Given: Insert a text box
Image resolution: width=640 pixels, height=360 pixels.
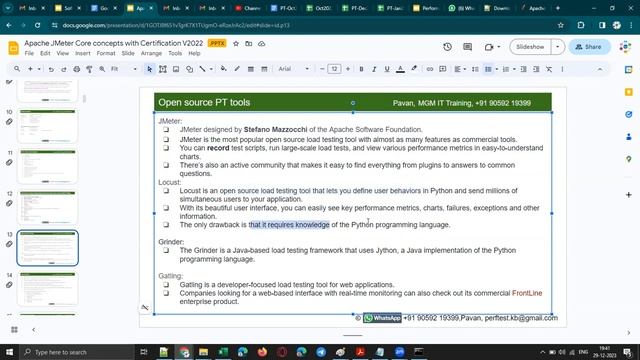Looking at the screenshot, I should tap(162, 69).
